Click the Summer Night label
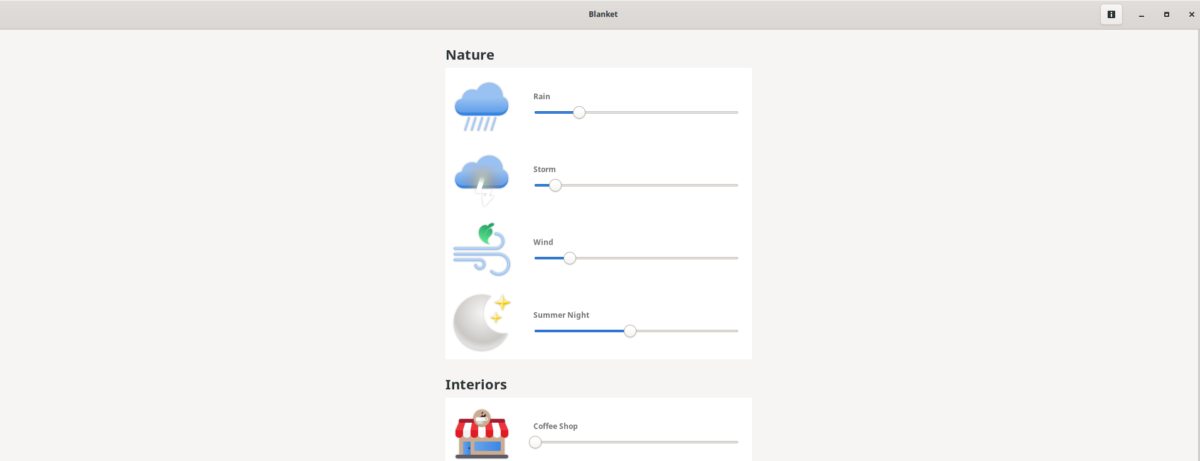This screenshot has width=1200, height=461. pyautogui.click(x=561, y=315)
